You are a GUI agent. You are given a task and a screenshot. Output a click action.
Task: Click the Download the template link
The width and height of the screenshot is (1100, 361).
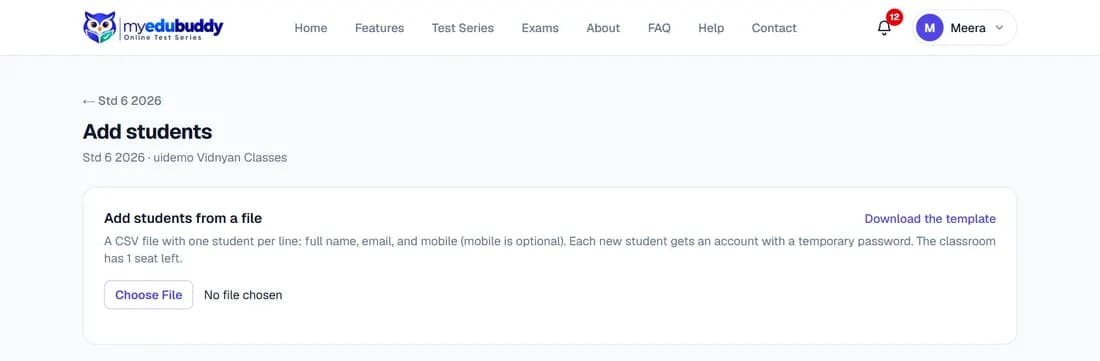[930, 219]
